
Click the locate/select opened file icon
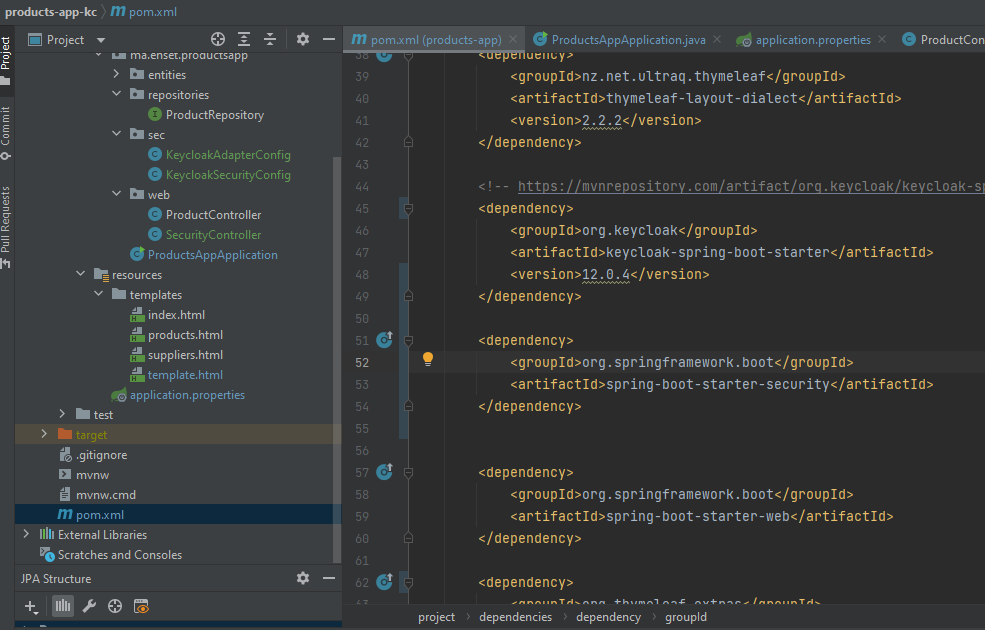click(x=218, y=39)
